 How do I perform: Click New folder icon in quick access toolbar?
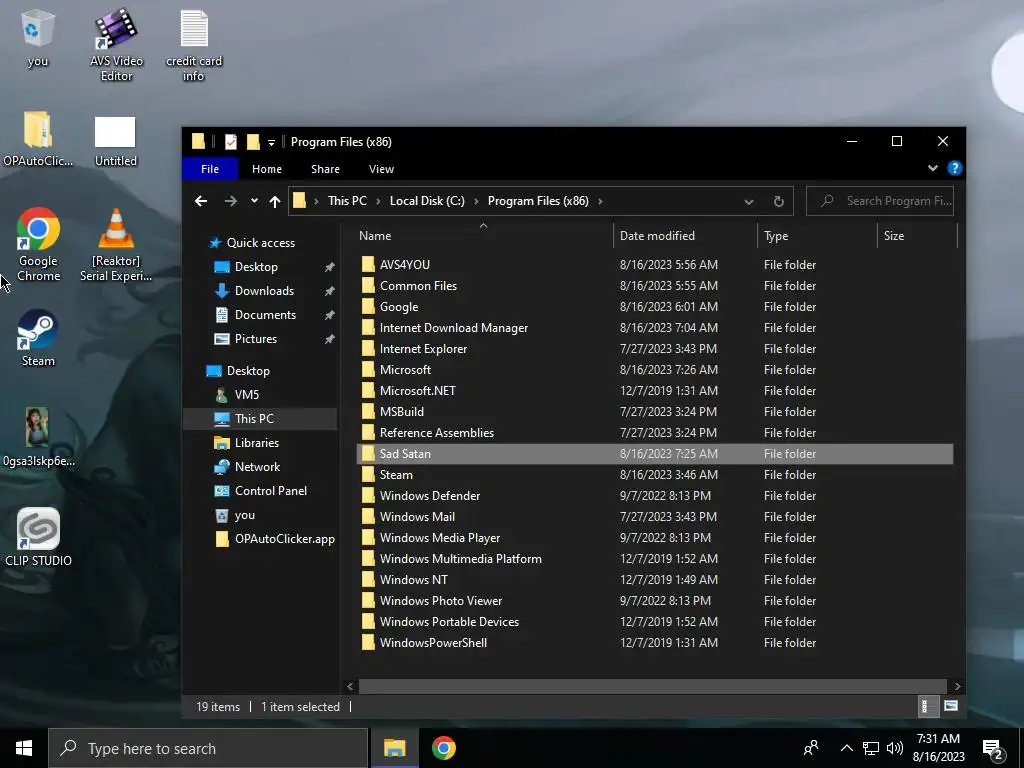pos(253,142)
